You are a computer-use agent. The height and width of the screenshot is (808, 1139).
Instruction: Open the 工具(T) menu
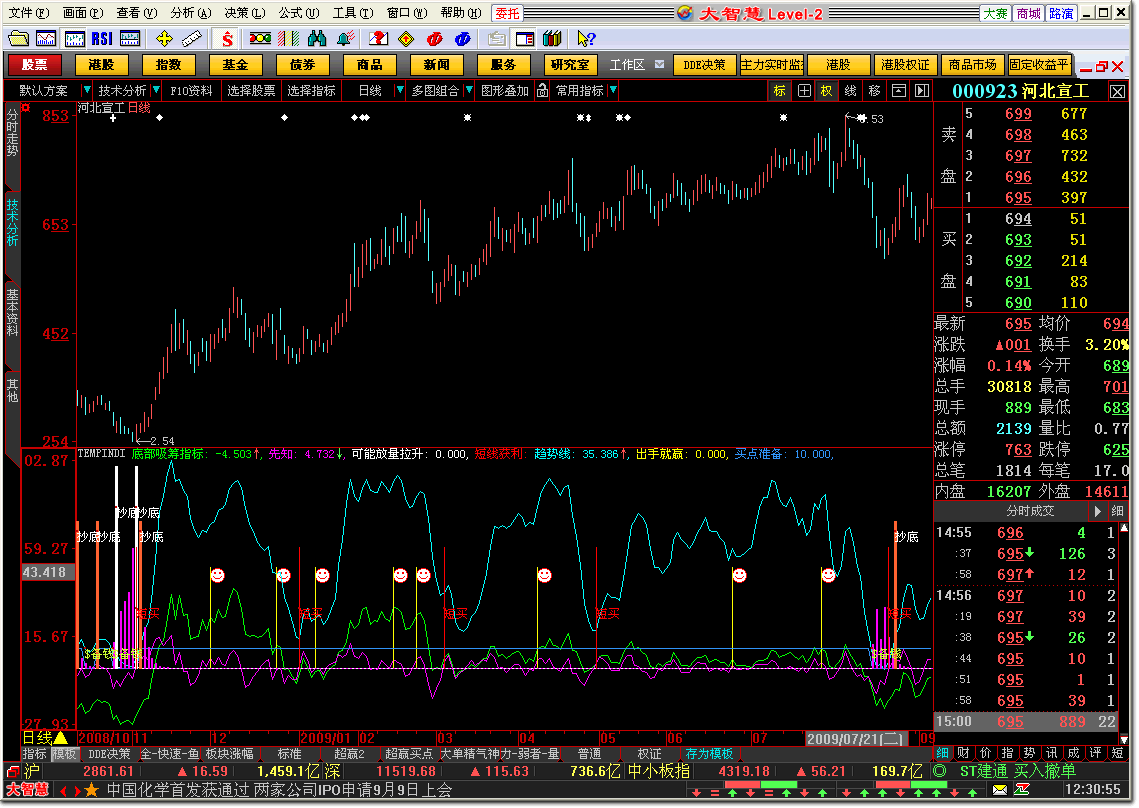[353, 12]
